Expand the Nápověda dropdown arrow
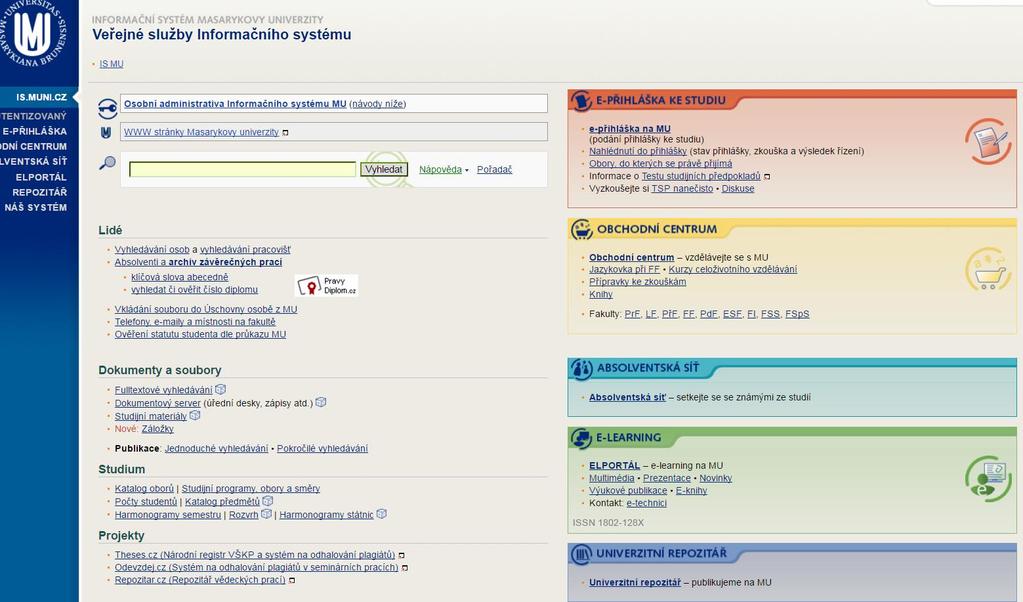This screenshot has height=602, width=1023. tap(466, 170)
